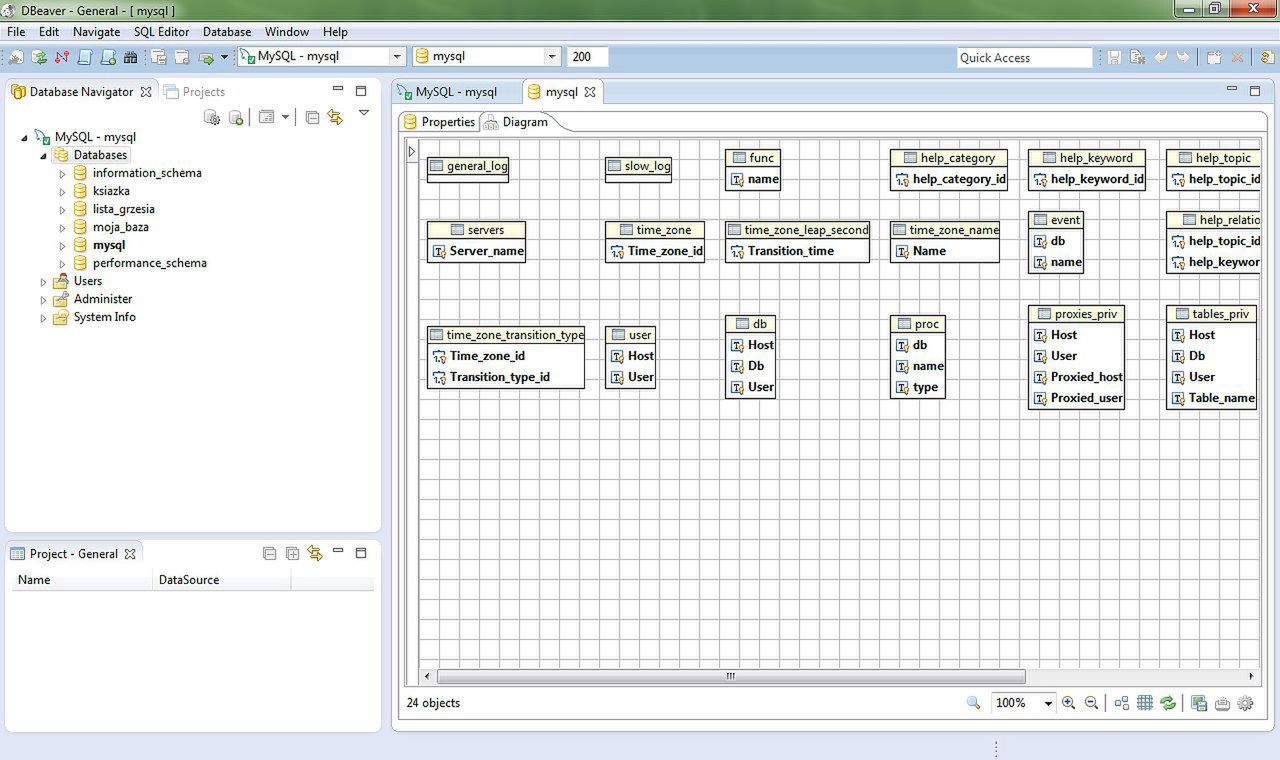Viewport: 1280px width, 760px height.
Task: Open the active database mysql dropdown
Action: click(x=551, y=57)
